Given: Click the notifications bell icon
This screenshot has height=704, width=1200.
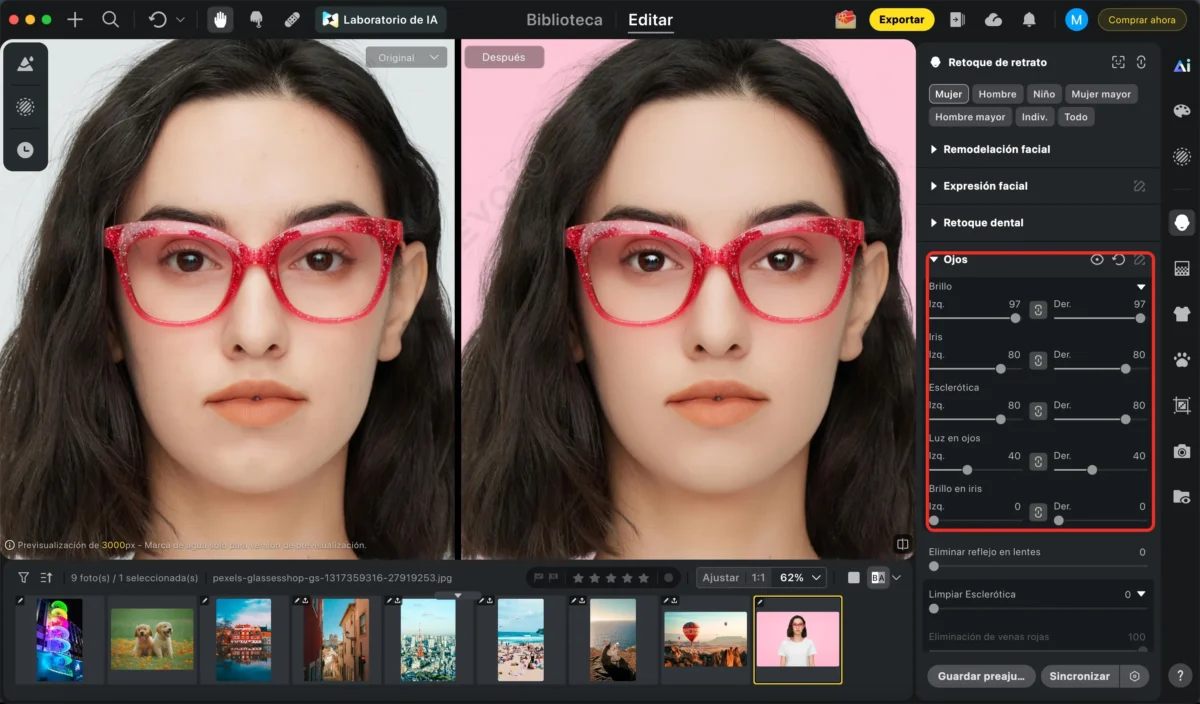Looking at the screenshot, I should (1028, 20).
